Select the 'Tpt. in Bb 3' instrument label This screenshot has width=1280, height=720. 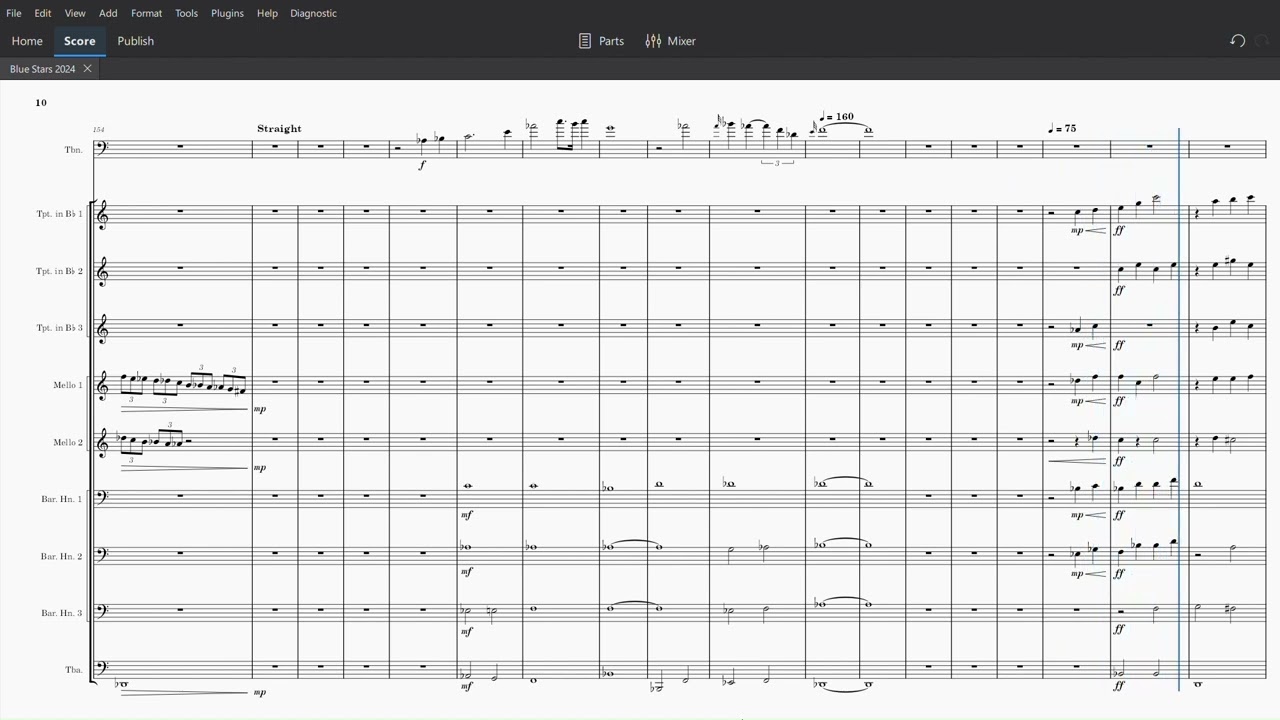tap(60, 328)
